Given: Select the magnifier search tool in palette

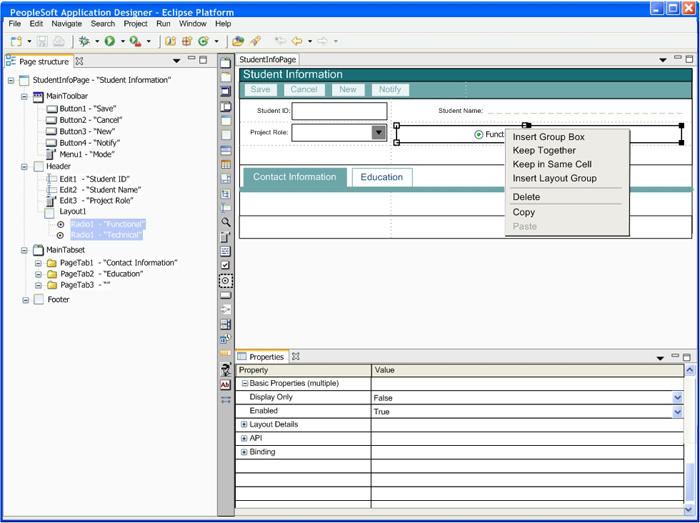Looking at the screenshot, I should tap(226, 222).
